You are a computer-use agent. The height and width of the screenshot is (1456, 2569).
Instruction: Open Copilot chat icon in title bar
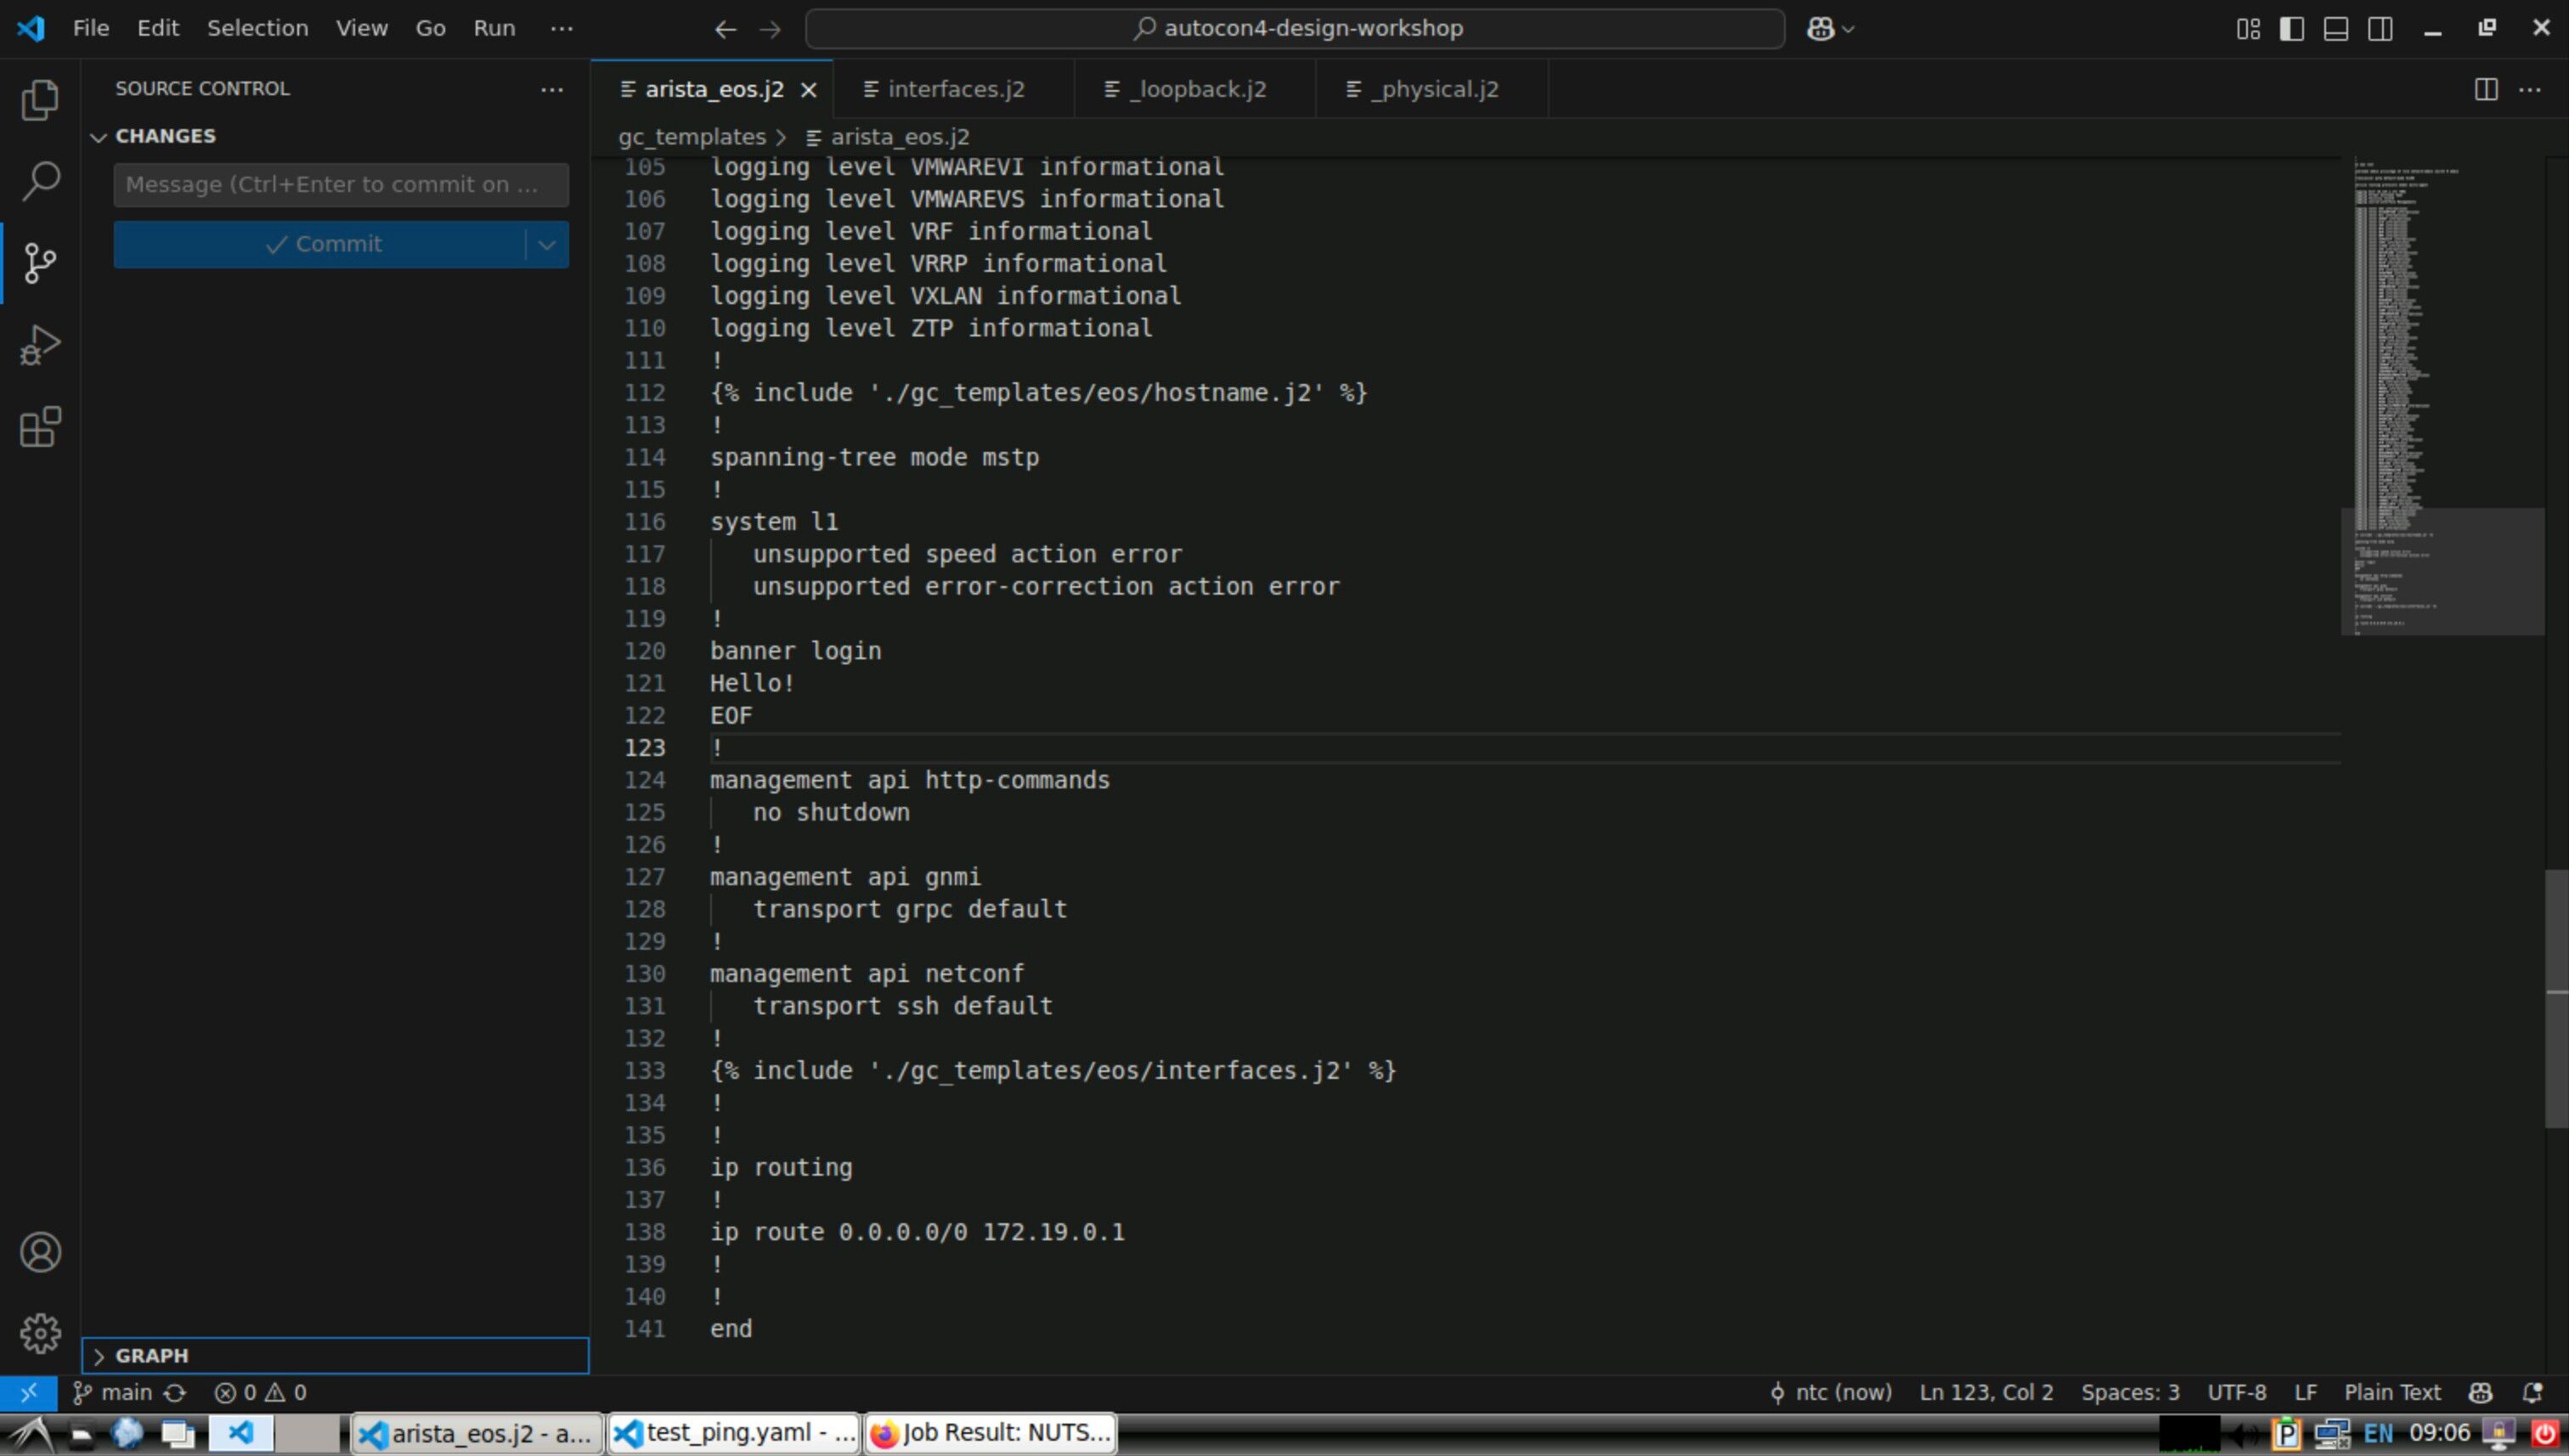pos(1820,29)
